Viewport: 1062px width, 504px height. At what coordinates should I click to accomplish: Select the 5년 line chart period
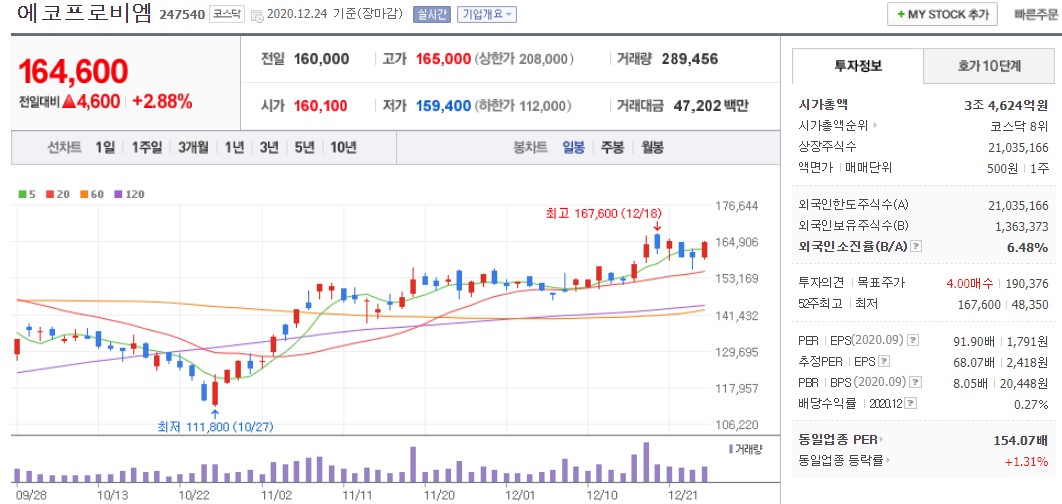tap(304, 147)
